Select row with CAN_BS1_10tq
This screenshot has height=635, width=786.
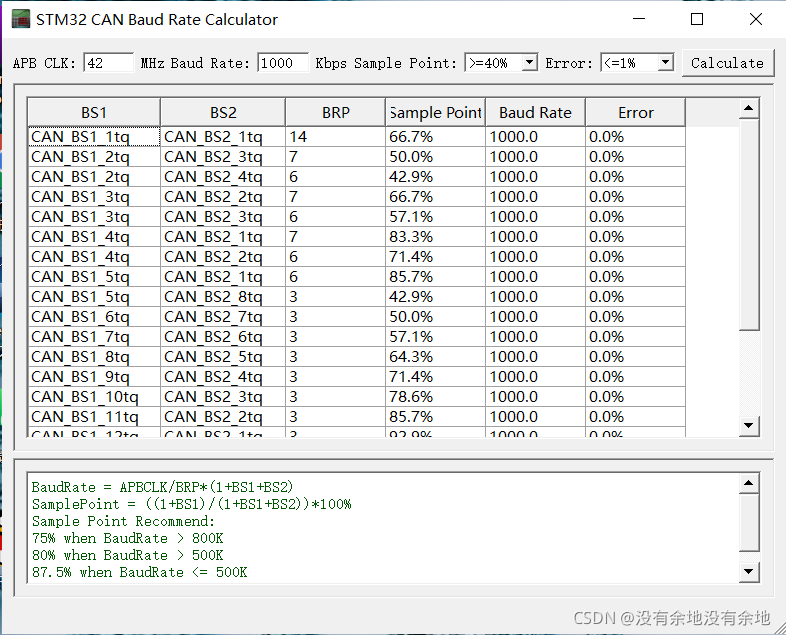click(x=94, y=397)
